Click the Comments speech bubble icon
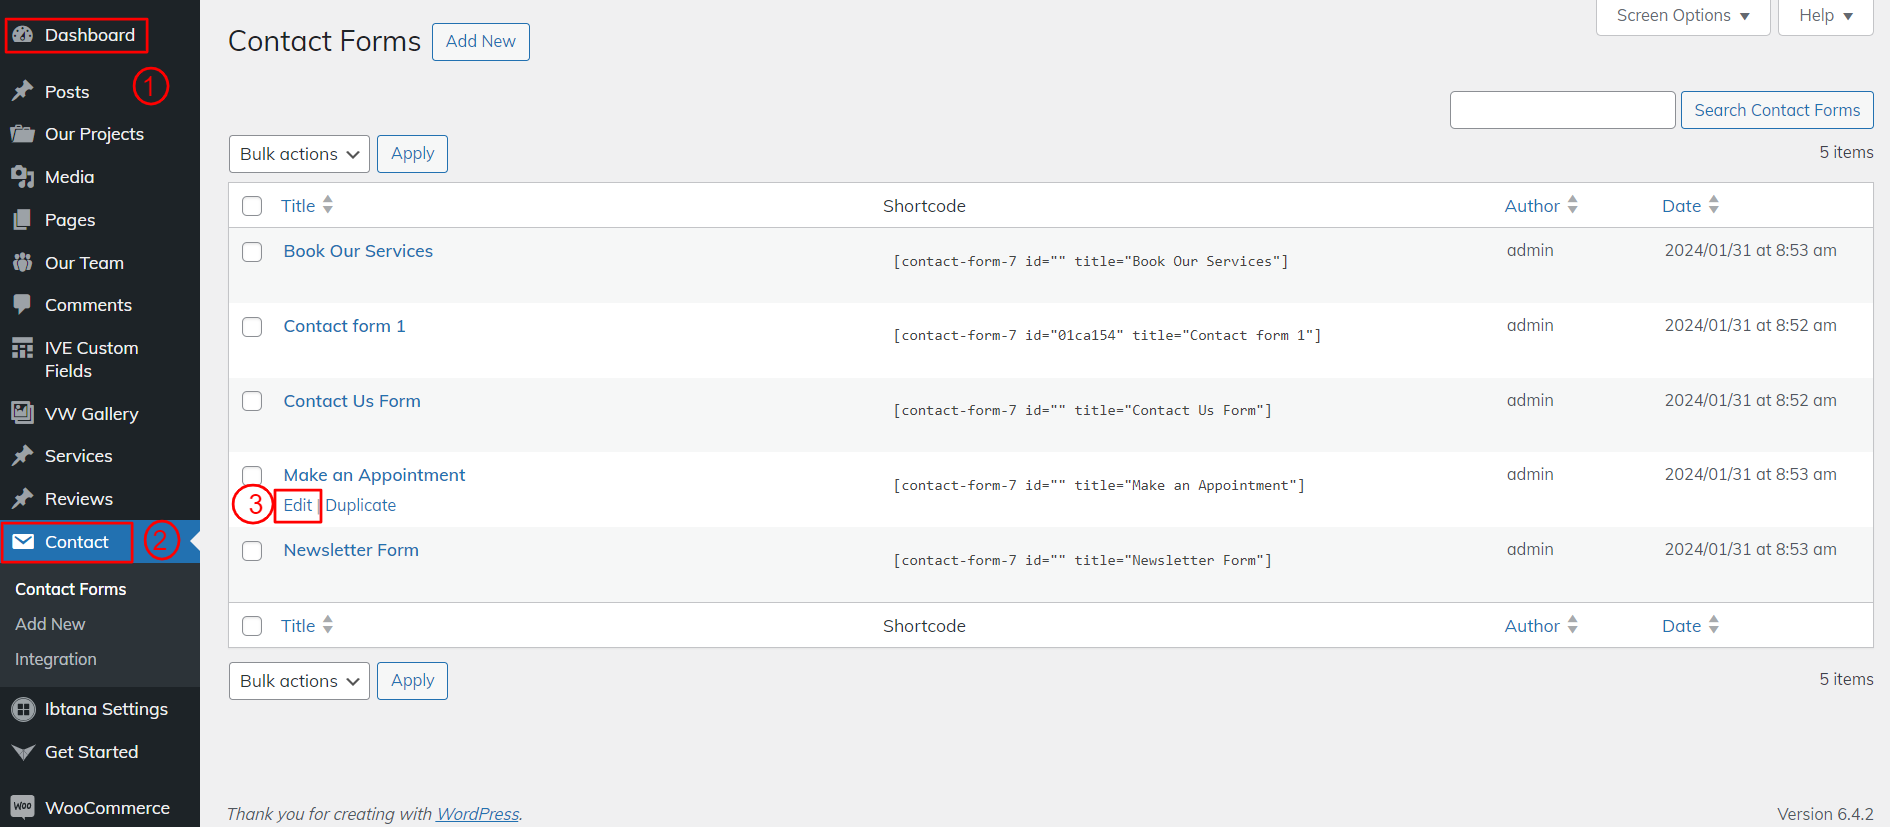This screenshot has width=1890, height=827. pos(23,305)
